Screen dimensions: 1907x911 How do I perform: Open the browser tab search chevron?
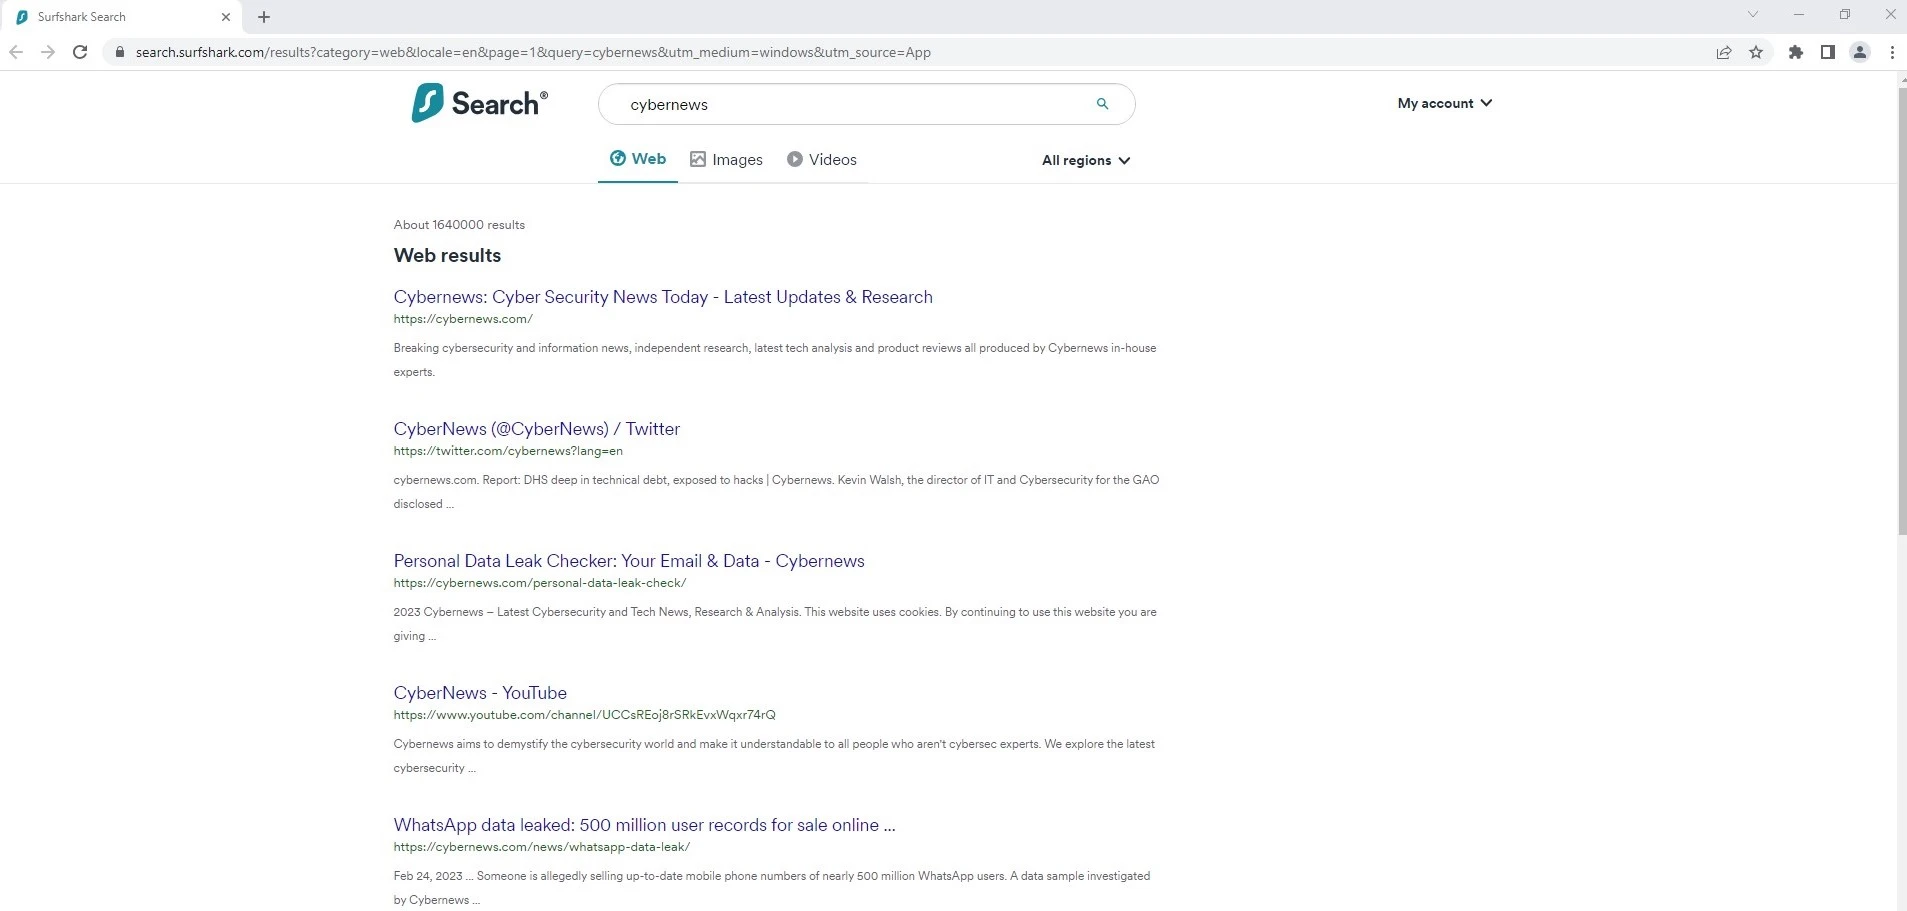(1752, 14)
